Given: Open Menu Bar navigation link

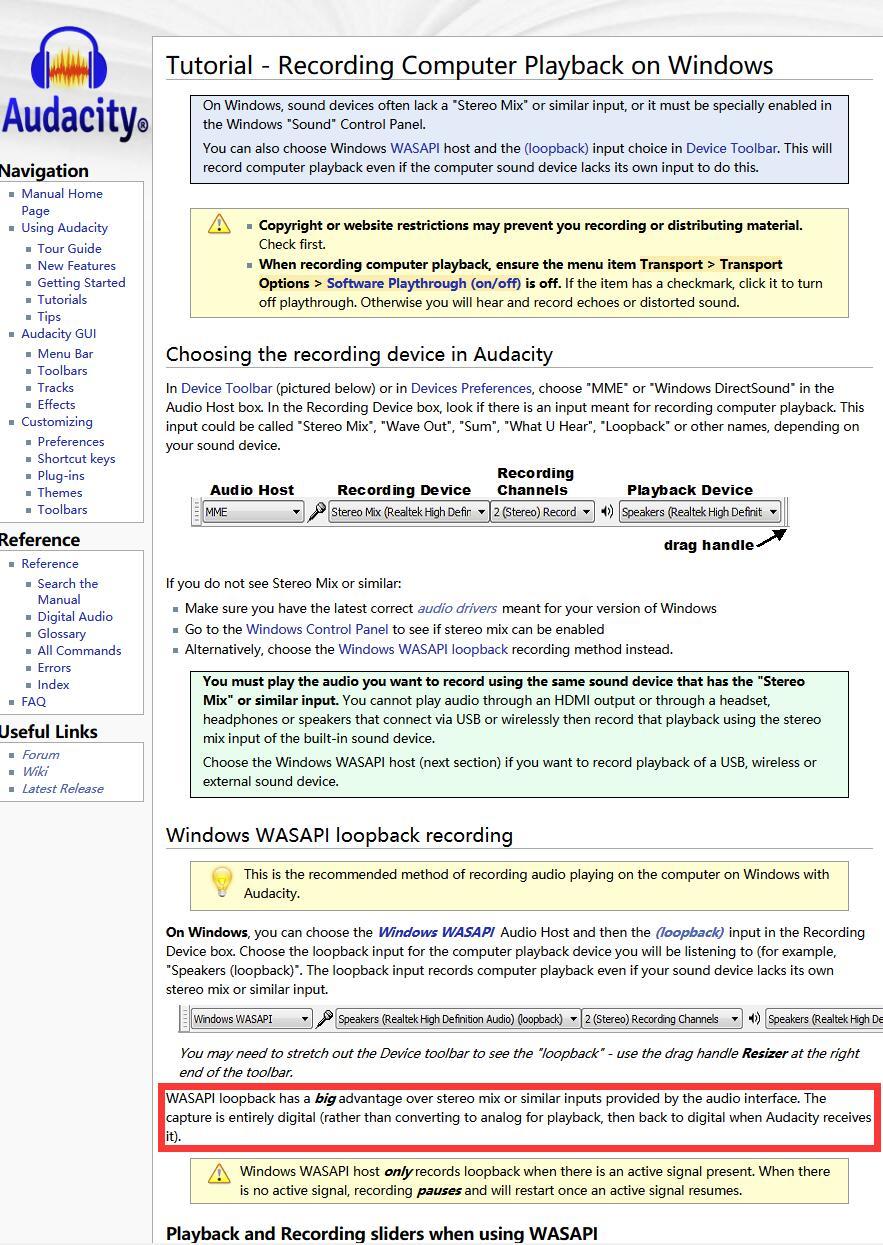Looking at the screenshot, I should (x=66, y=354).
